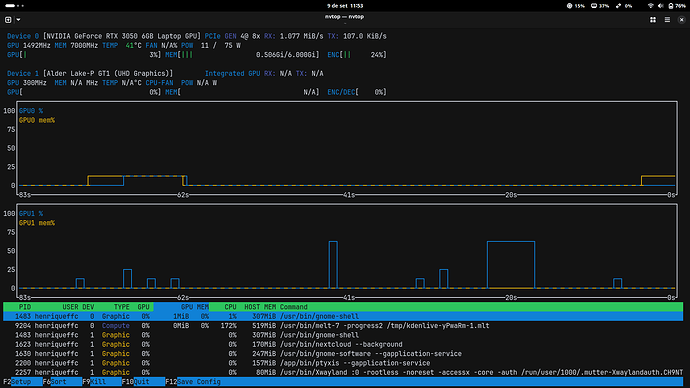The height and width of the screenshot is (388, 690).
Task: Open a new terminal tab
Action: pyautogui.click(x=8, y=20)
